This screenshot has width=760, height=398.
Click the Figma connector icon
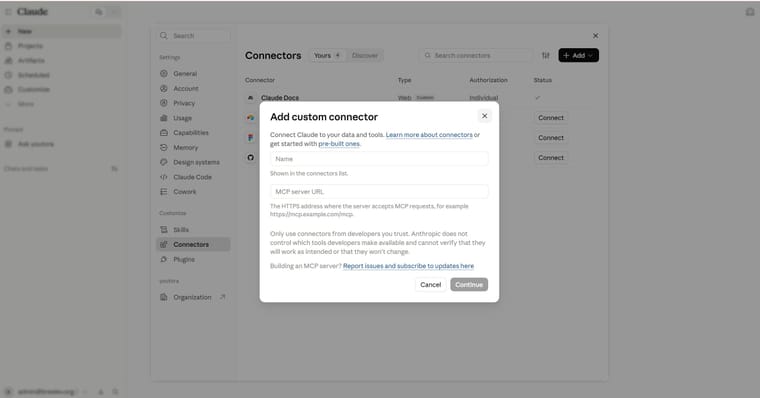tap(251, 138)
